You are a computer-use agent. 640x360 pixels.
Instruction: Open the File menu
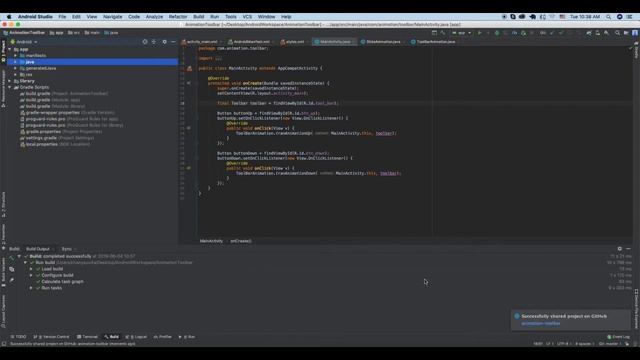(62, 17)
